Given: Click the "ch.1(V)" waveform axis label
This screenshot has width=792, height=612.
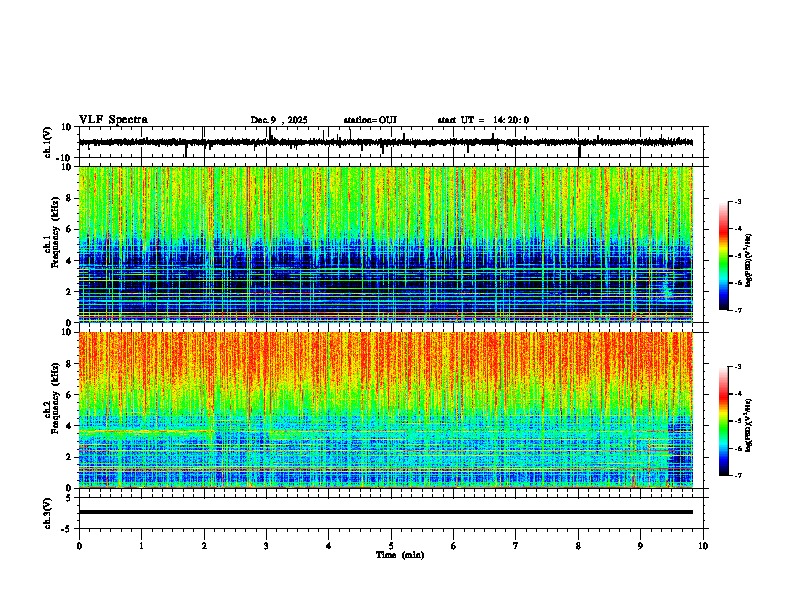Looking at the screenshot, I should click(x=48, y=142).
